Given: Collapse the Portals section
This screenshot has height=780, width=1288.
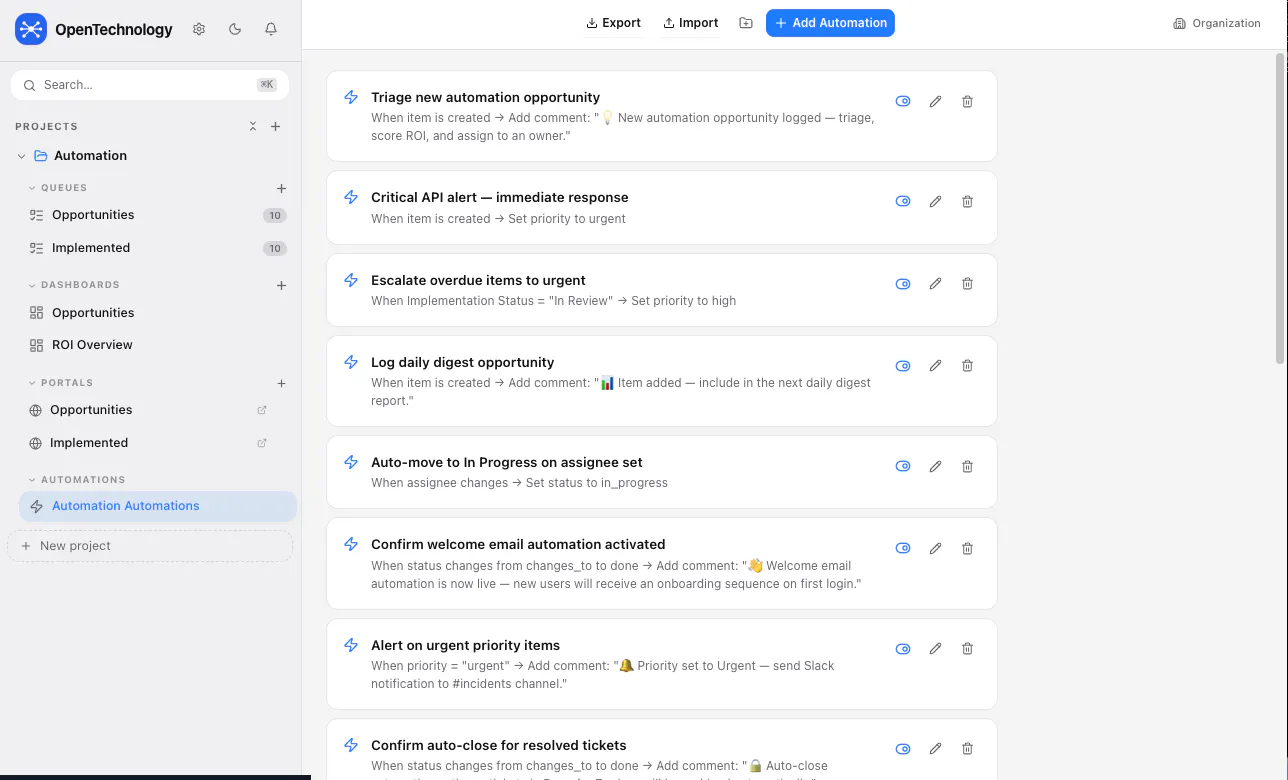Looking at the screenshot, I should (x=32, y=383).
